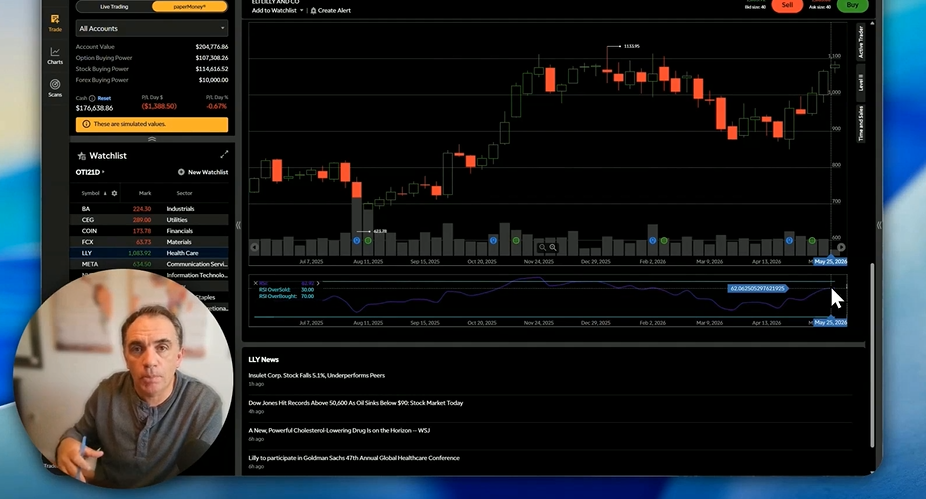Open the Active Trader side tab
926x499 pixels.
pos(860,42)
